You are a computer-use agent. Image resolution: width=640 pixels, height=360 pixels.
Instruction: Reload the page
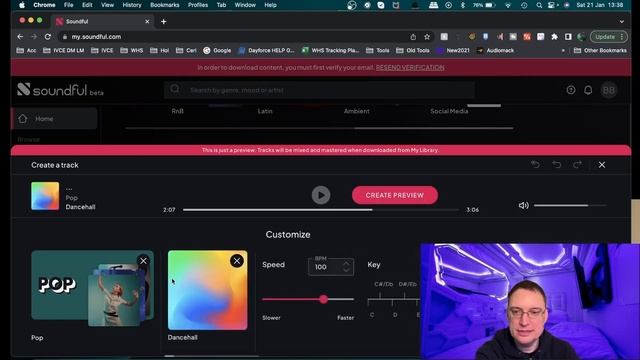point(48,37)
